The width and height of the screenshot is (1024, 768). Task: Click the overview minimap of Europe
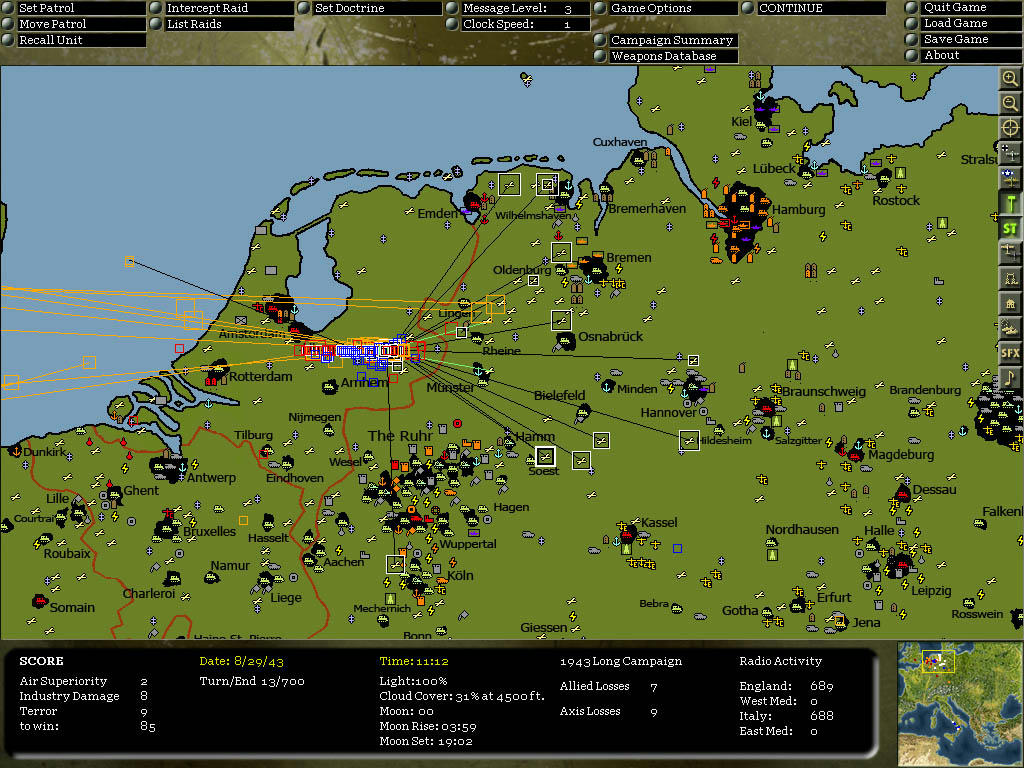(x=959, y=703)
